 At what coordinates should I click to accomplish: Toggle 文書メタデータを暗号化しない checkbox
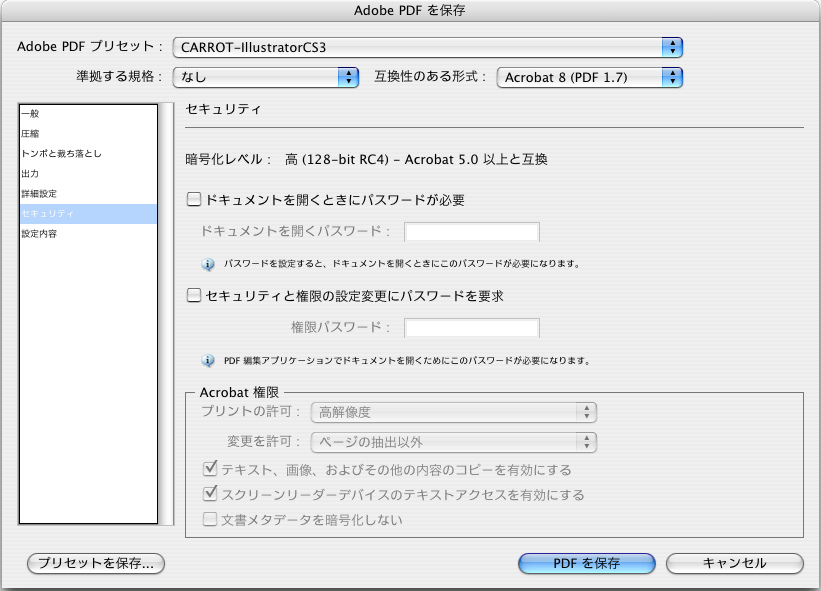tap(210, 519)
